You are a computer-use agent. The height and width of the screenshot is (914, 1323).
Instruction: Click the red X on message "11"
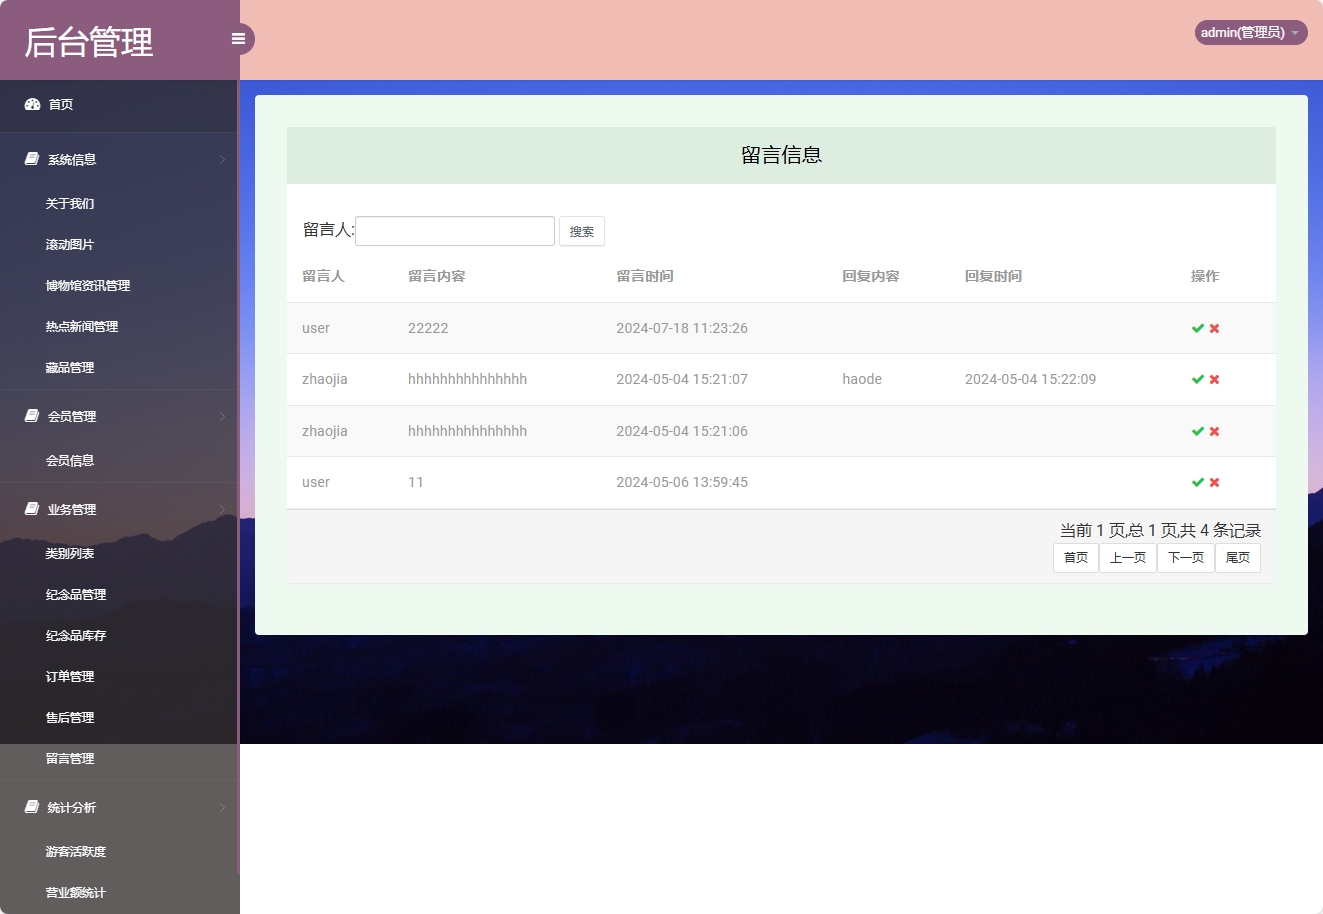point(1213,482)
